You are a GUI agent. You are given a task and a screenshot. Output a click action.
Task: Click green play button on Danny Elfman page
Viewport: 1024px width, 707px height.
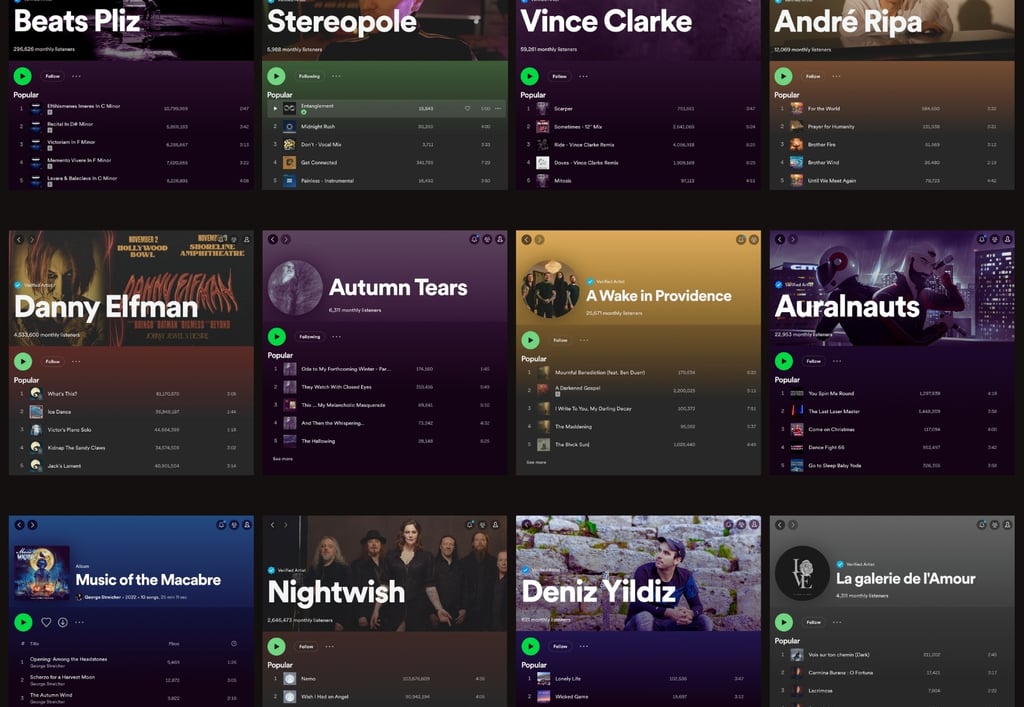coord(23,361)
